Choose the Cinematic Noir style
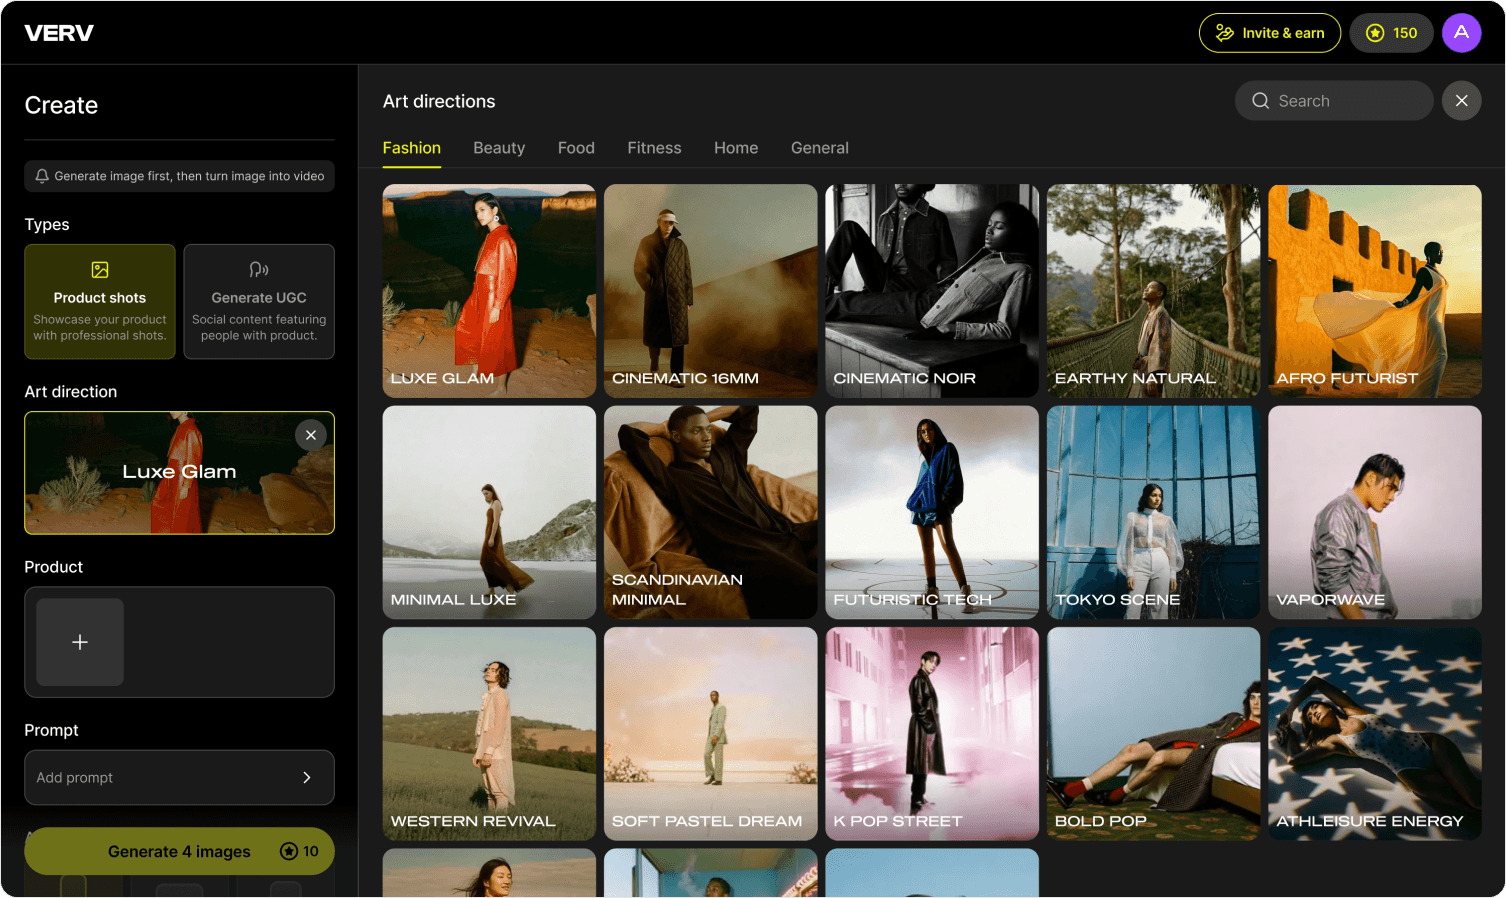The height and width of the screenshot is (898, 1506). tap(932, 291)
